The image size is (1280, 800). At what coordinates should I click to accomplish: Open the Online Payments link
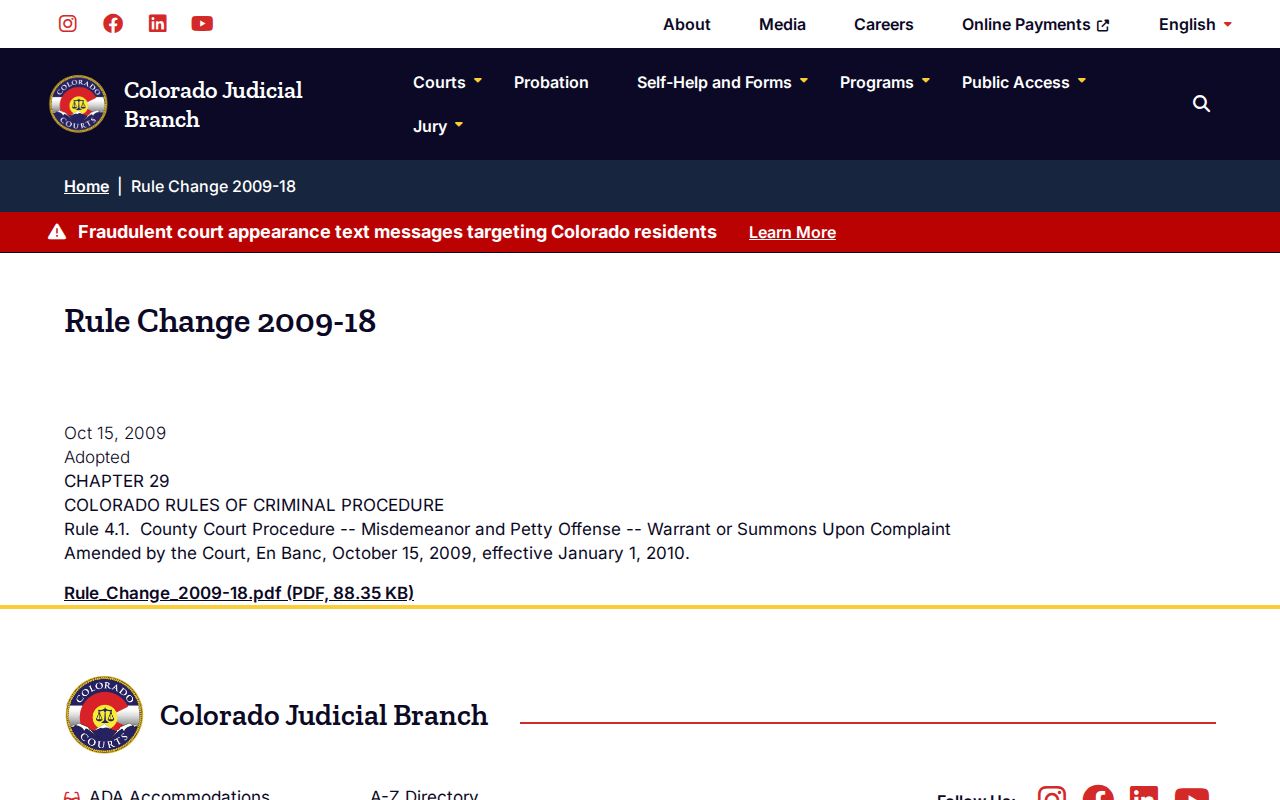(x=1036, y=24)
